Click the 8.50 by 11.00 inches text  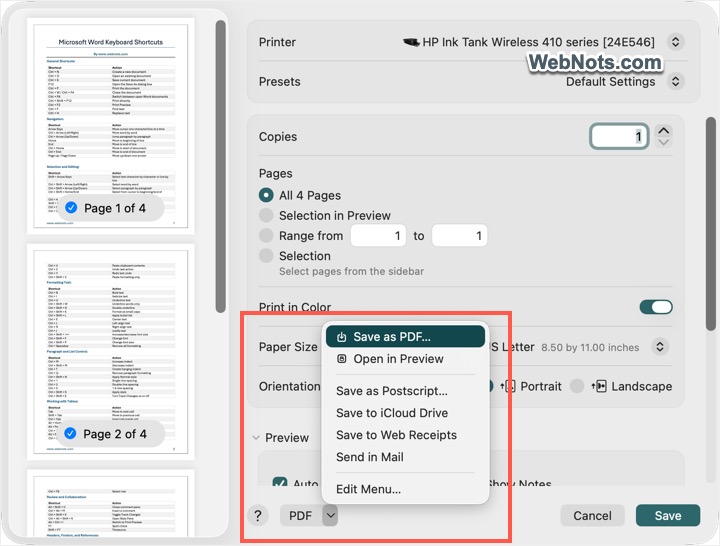tap(590, 348)
